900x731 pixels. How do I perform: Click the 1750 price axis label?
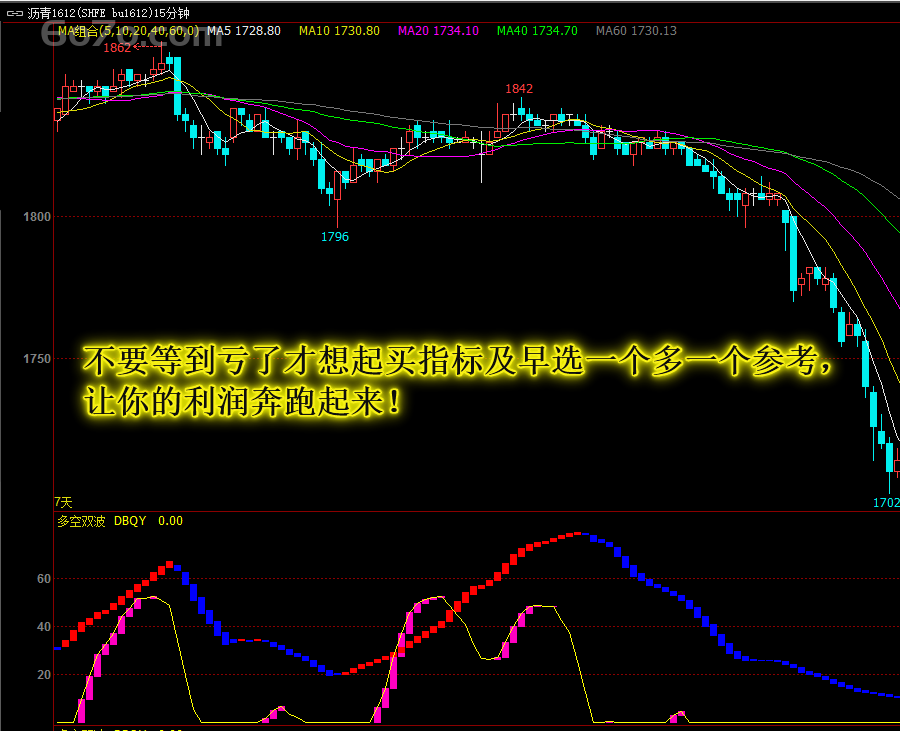tap(37, 359)
